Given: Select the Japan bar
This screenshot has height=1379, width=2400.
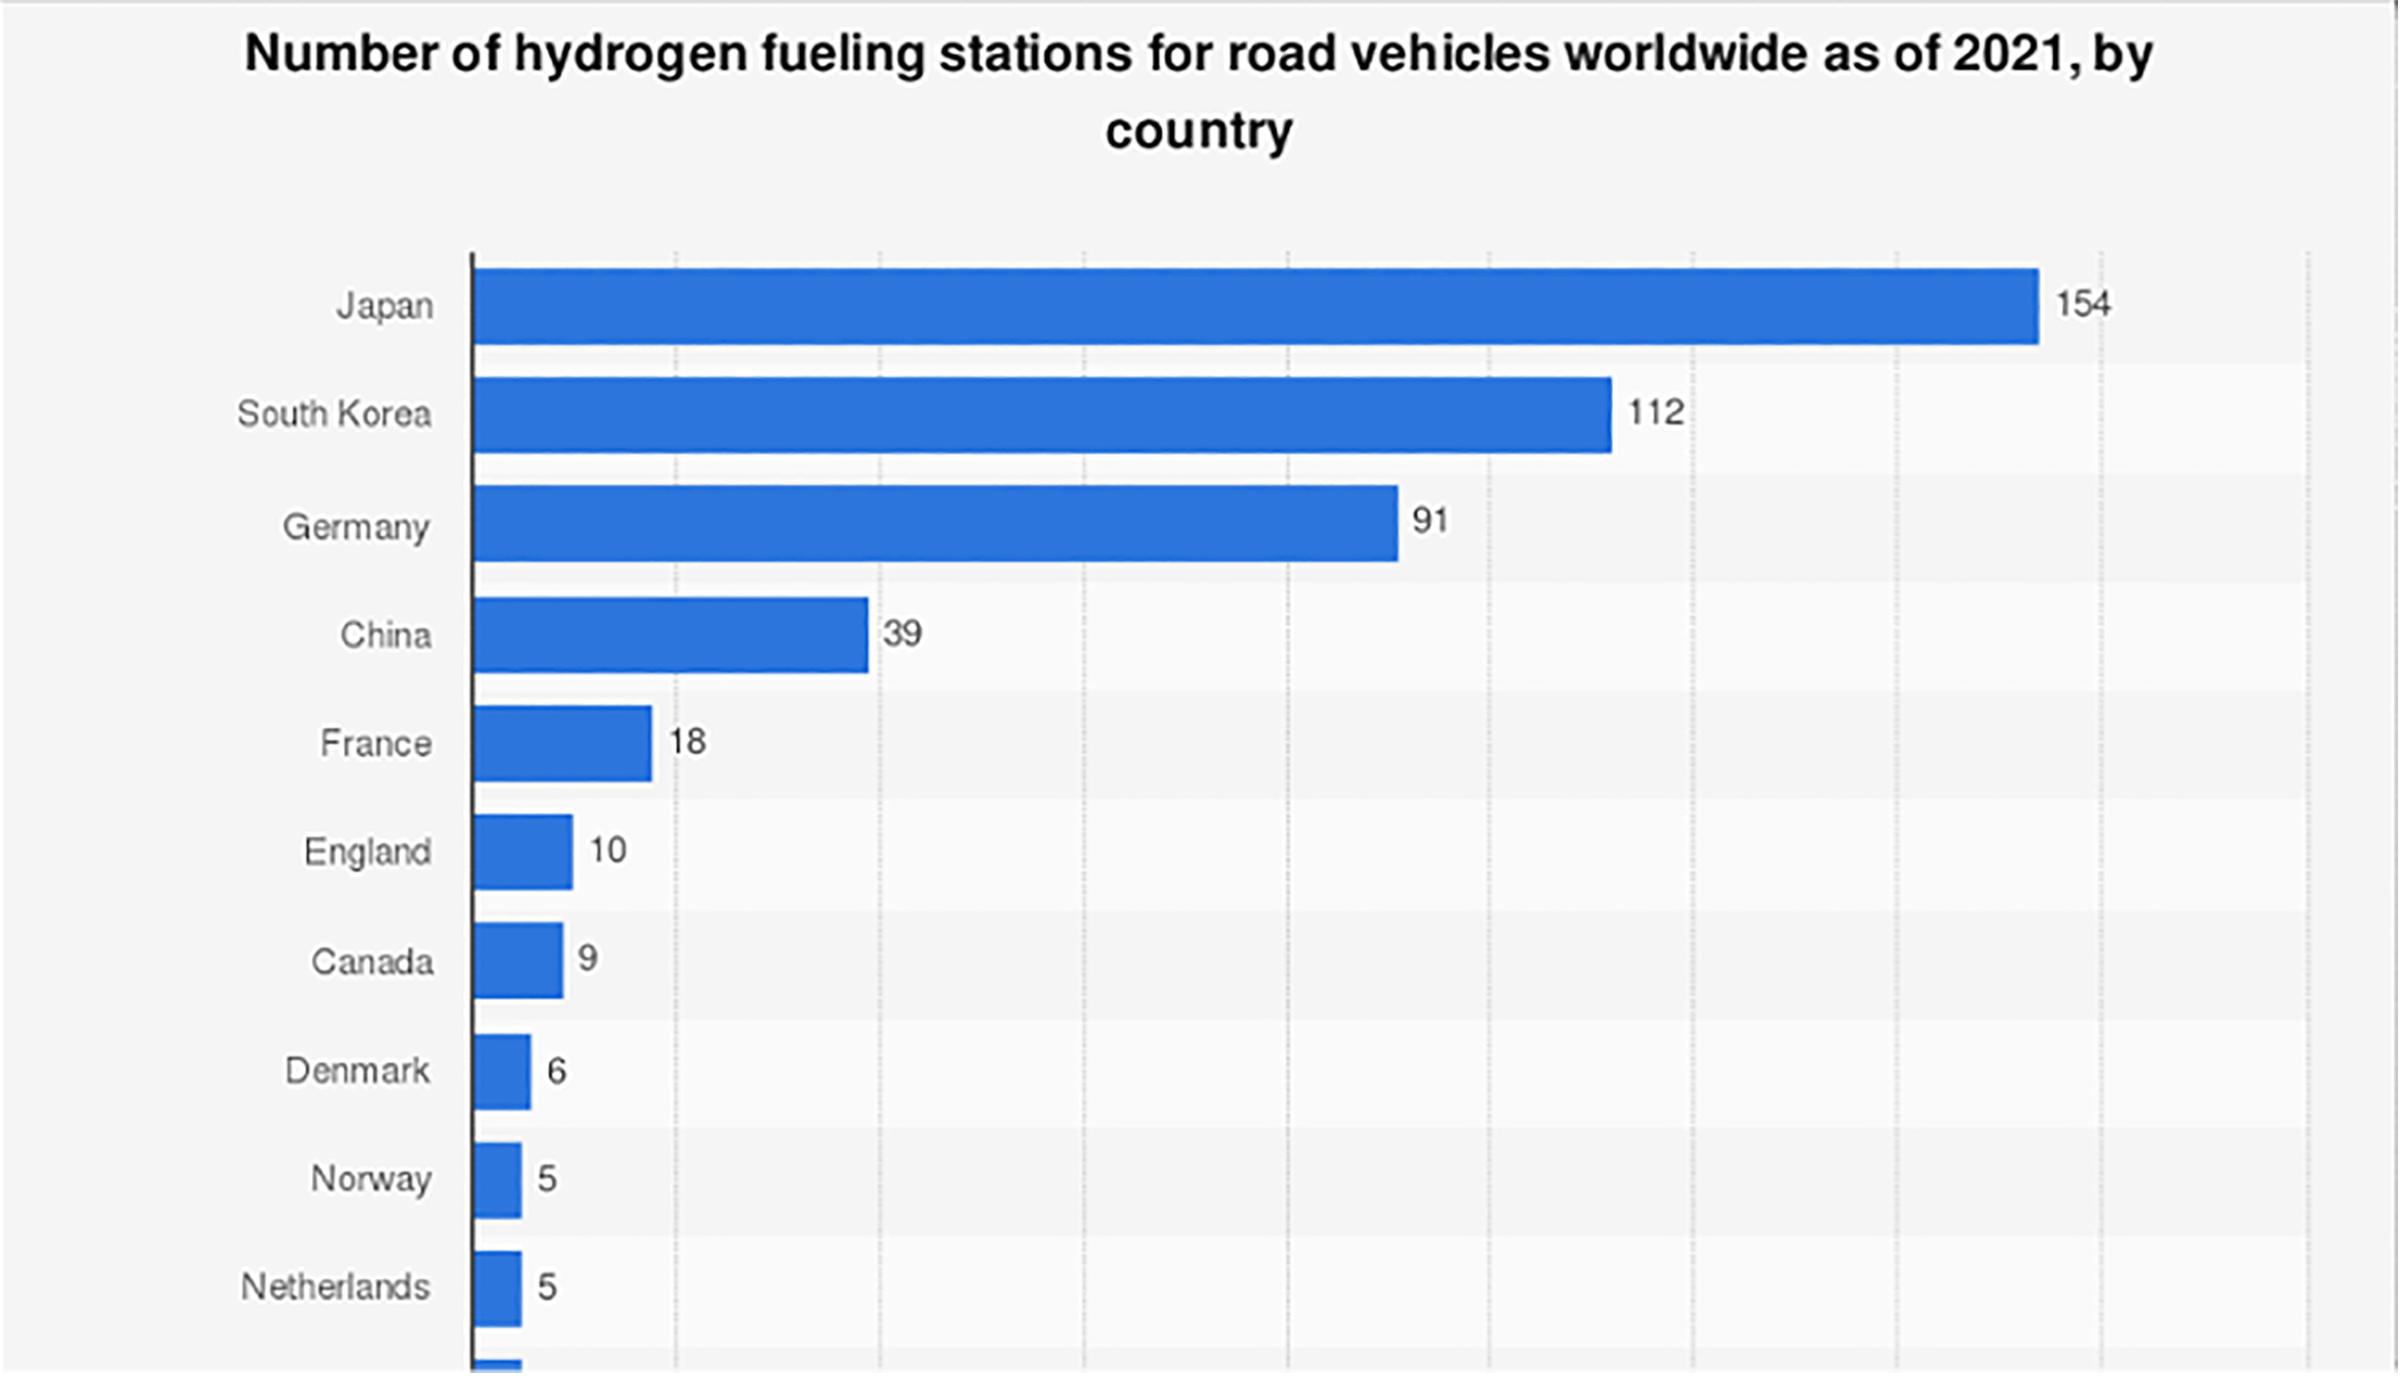Looking at the screenshot, I should point(1256,306).
